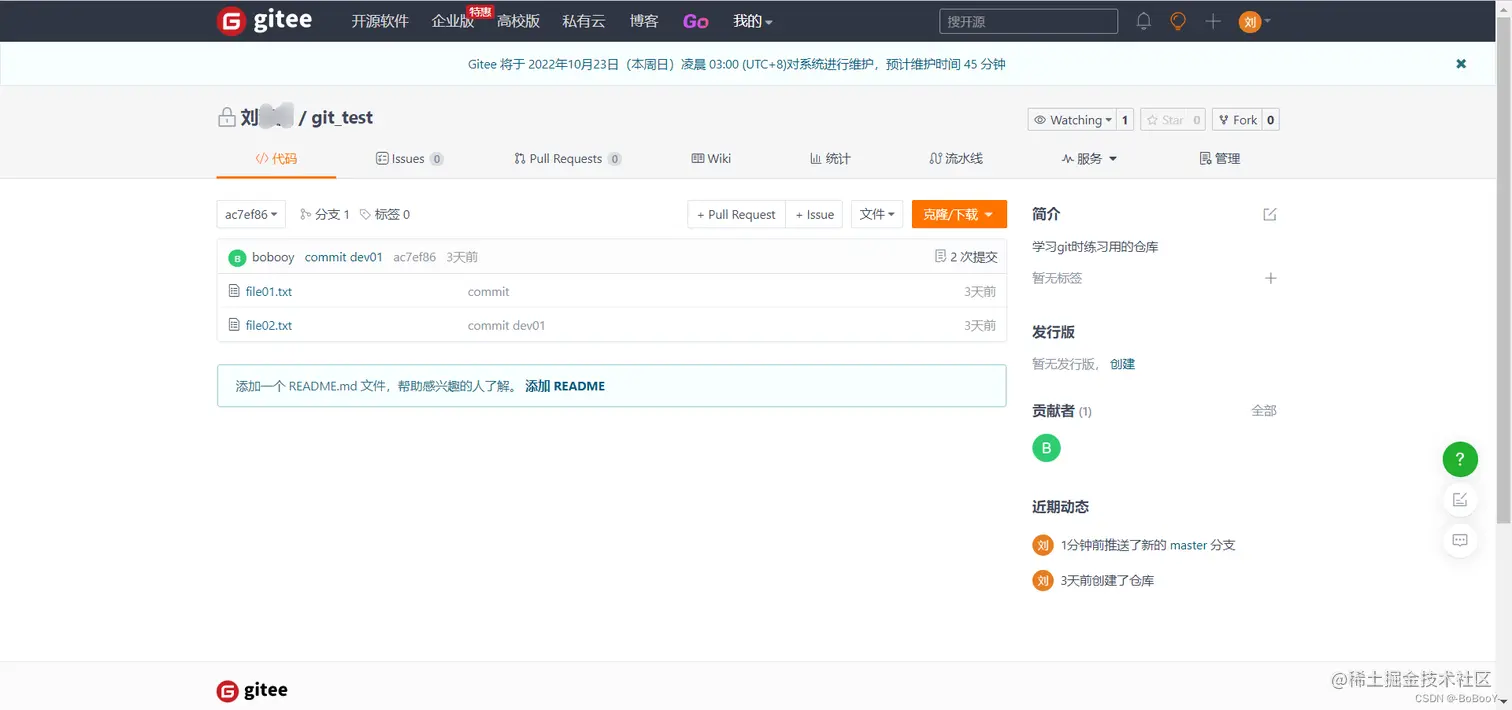Star the git_test repository
This screenshot has height=710, width=1512.
coord(1164,120)
